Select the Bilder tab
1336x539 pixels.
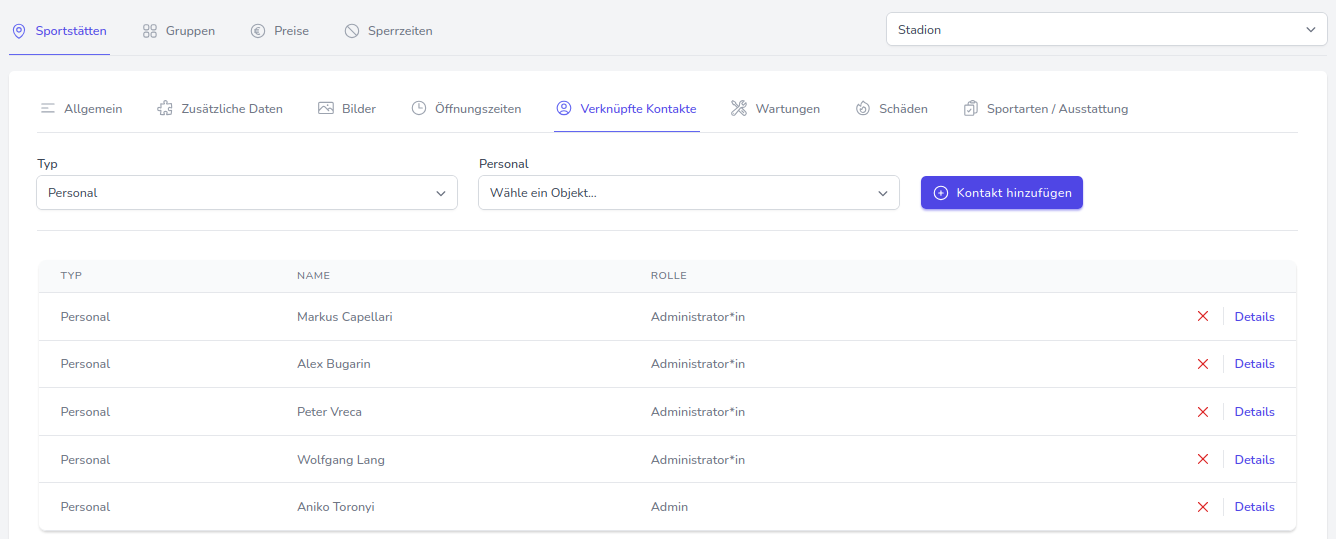(x=347, y=109)
